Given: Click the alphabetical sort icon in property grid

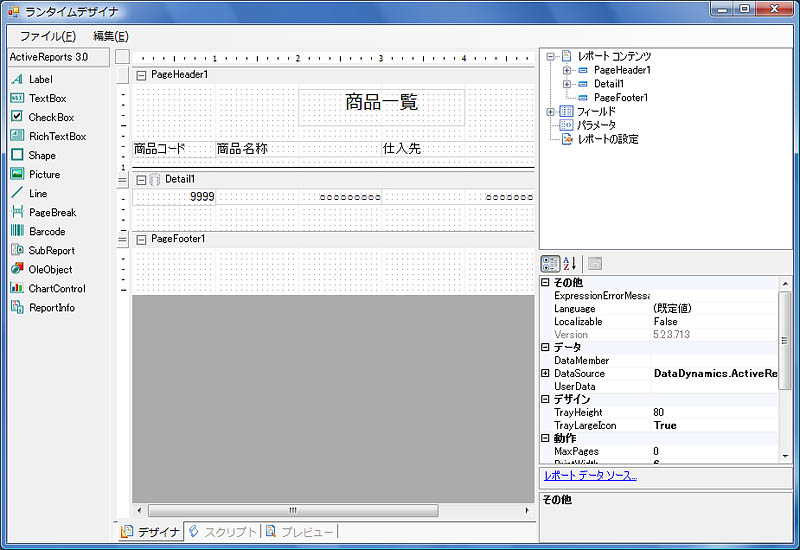Looking at the screenshot, I should click(x=569, y=264).
